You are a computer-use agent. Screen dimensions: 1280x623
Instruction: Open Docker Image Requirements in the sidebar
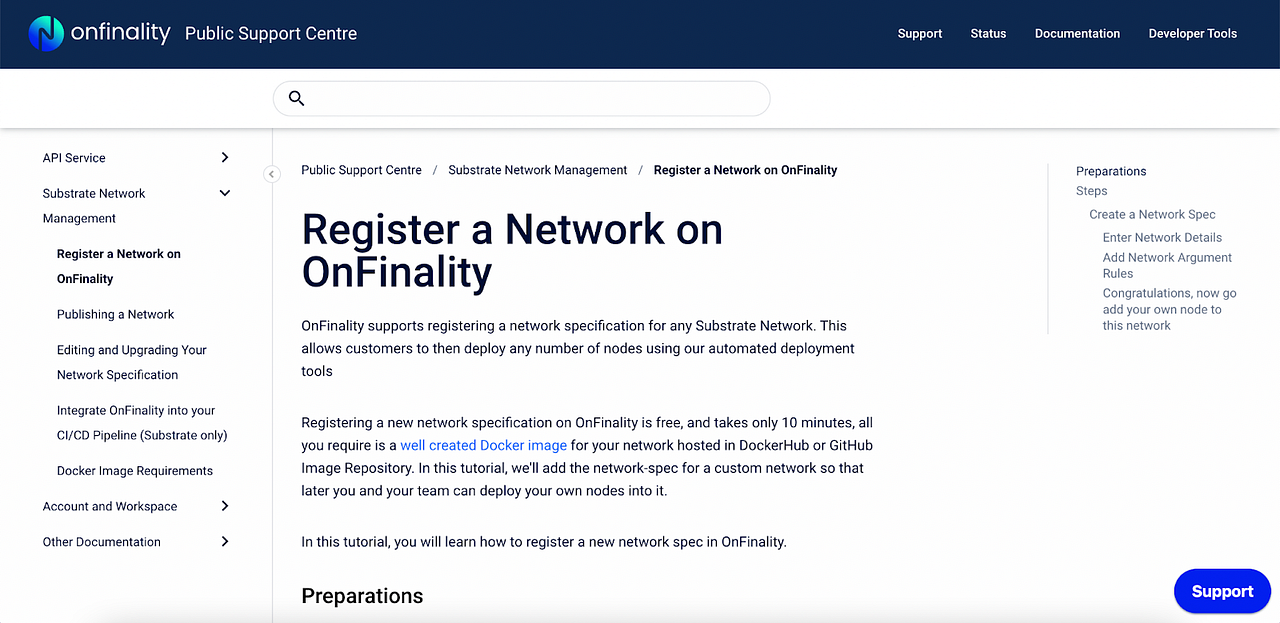134,470
